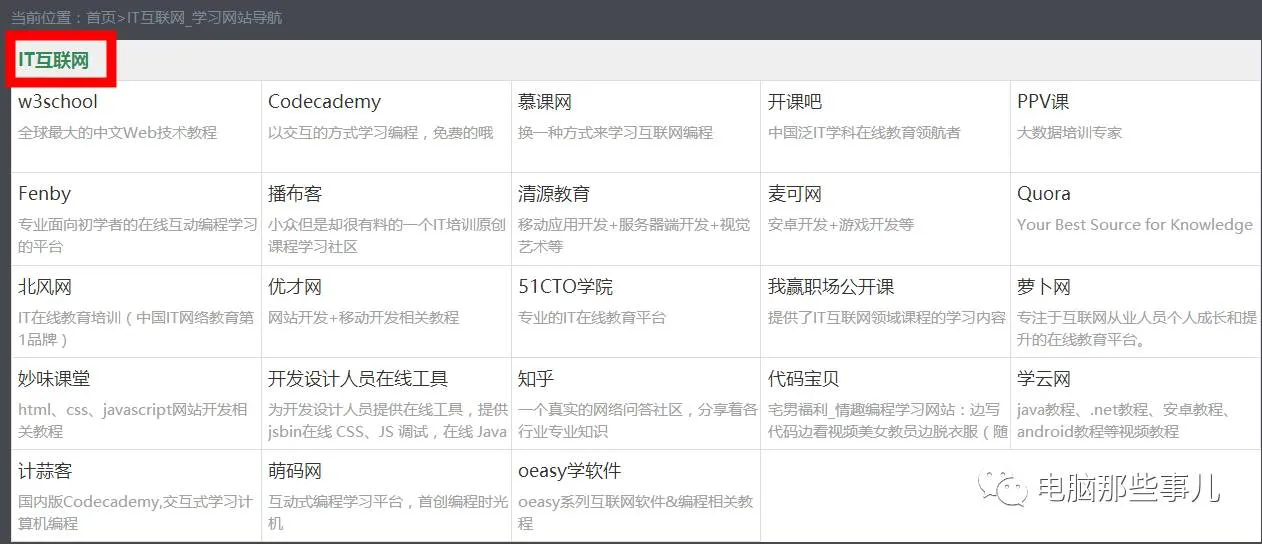1262x544 pixels.
Task: Open the Codecademy site link
Action: [x=324, y=101]
